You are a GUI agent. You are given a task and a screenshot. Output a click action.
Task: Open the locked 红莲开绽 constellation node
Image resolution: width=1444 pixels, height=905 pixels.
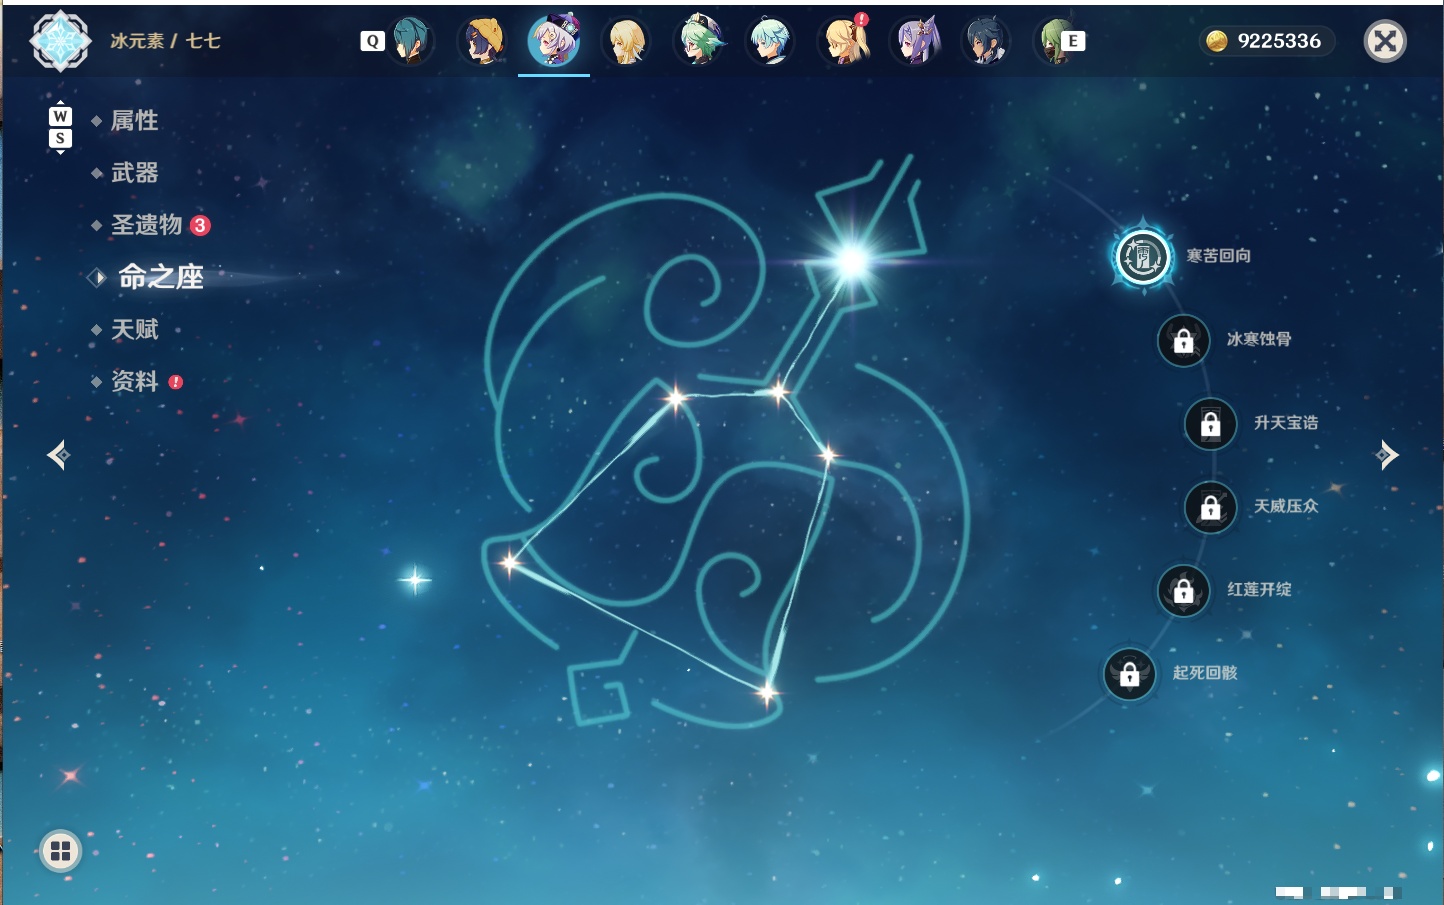tap(1183, 591)
